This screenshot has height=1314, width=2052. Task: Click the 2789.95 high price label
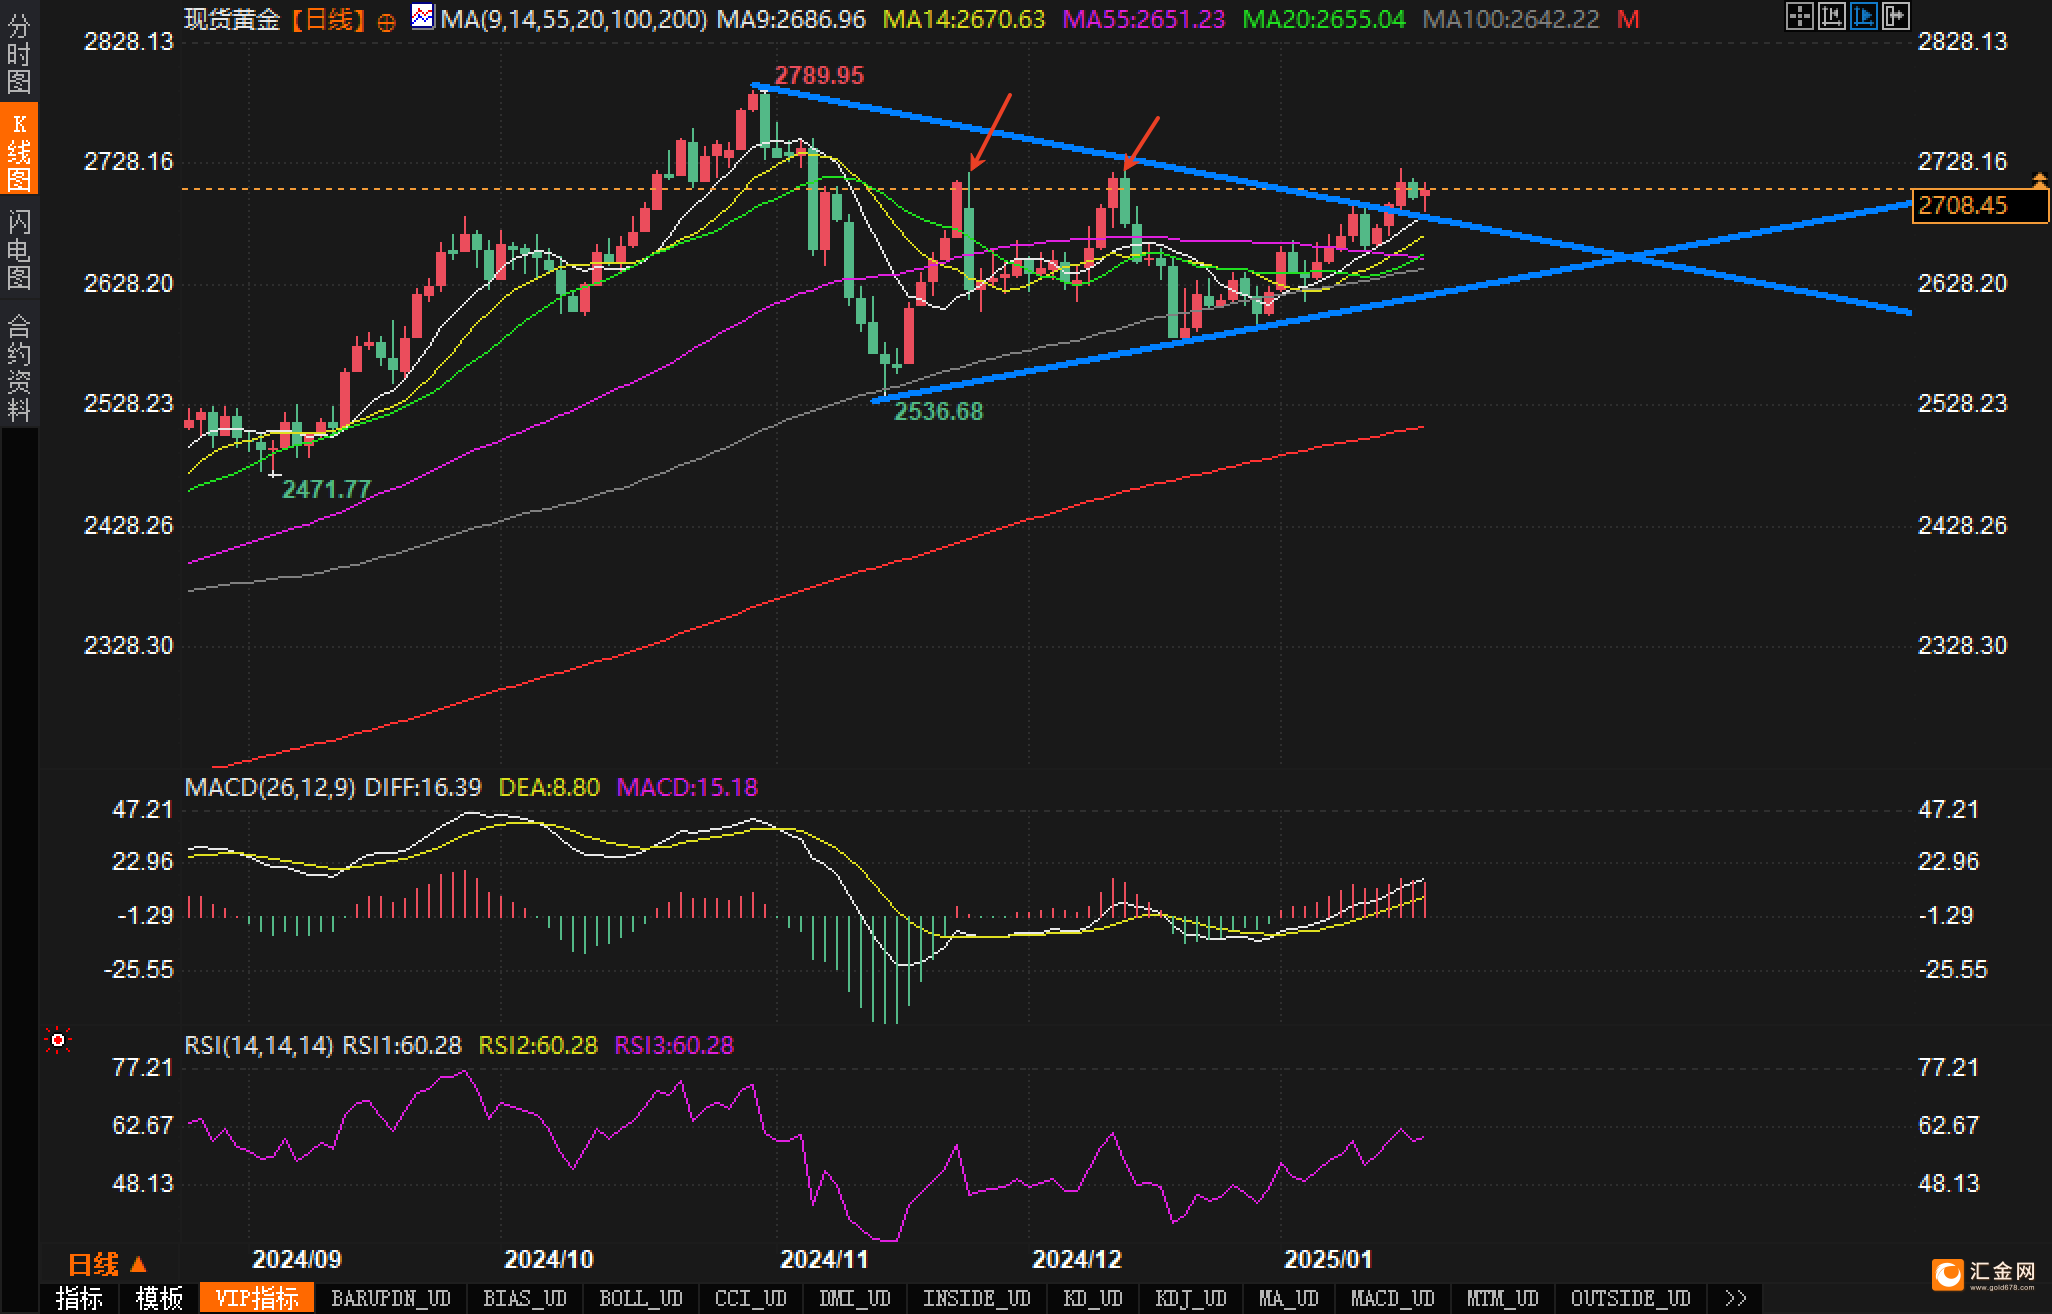(x=819, y=75)
